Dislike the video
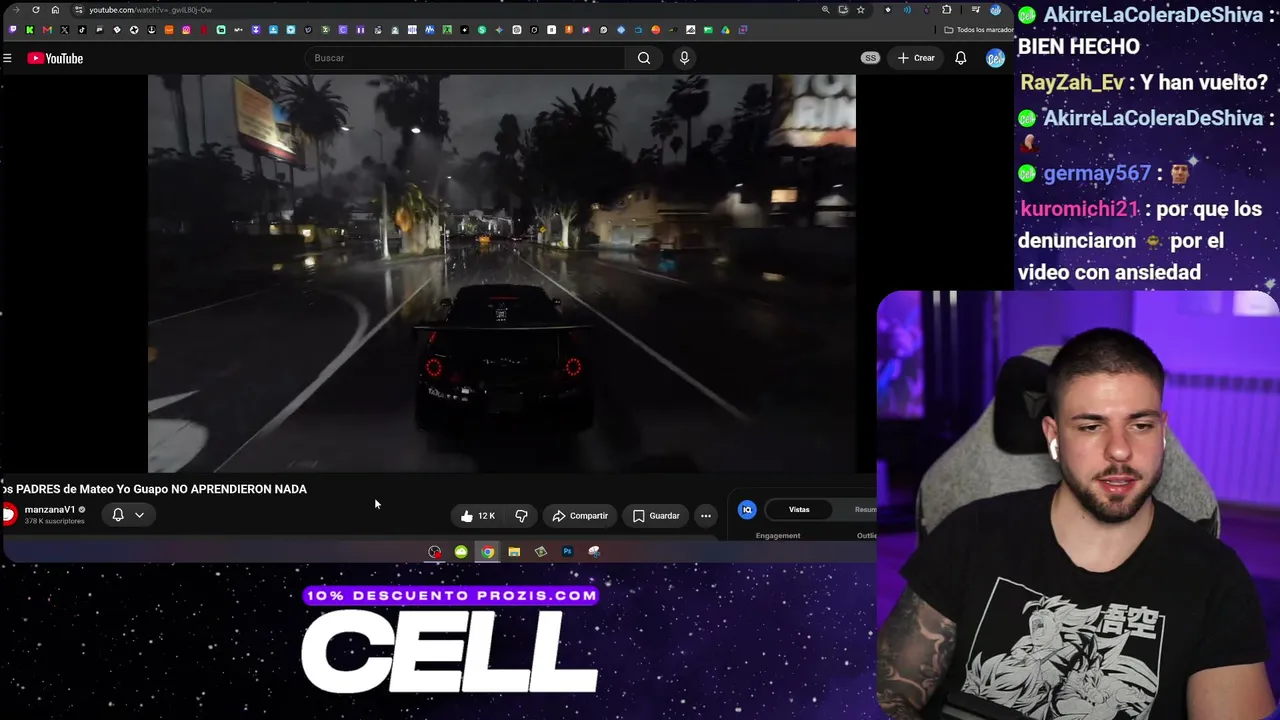 point(521,516)
